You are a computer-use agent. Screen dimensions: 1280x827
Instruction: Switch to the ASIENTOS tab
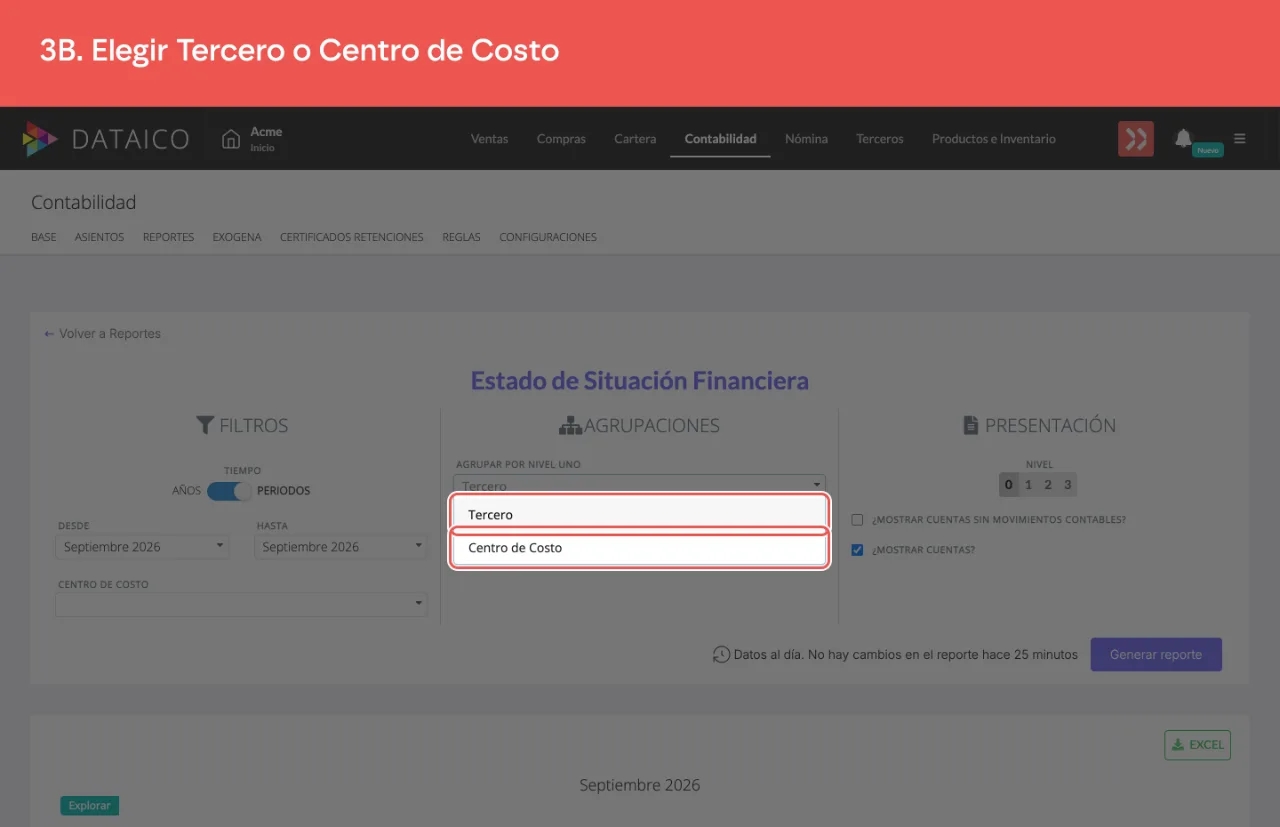[99, 237]
